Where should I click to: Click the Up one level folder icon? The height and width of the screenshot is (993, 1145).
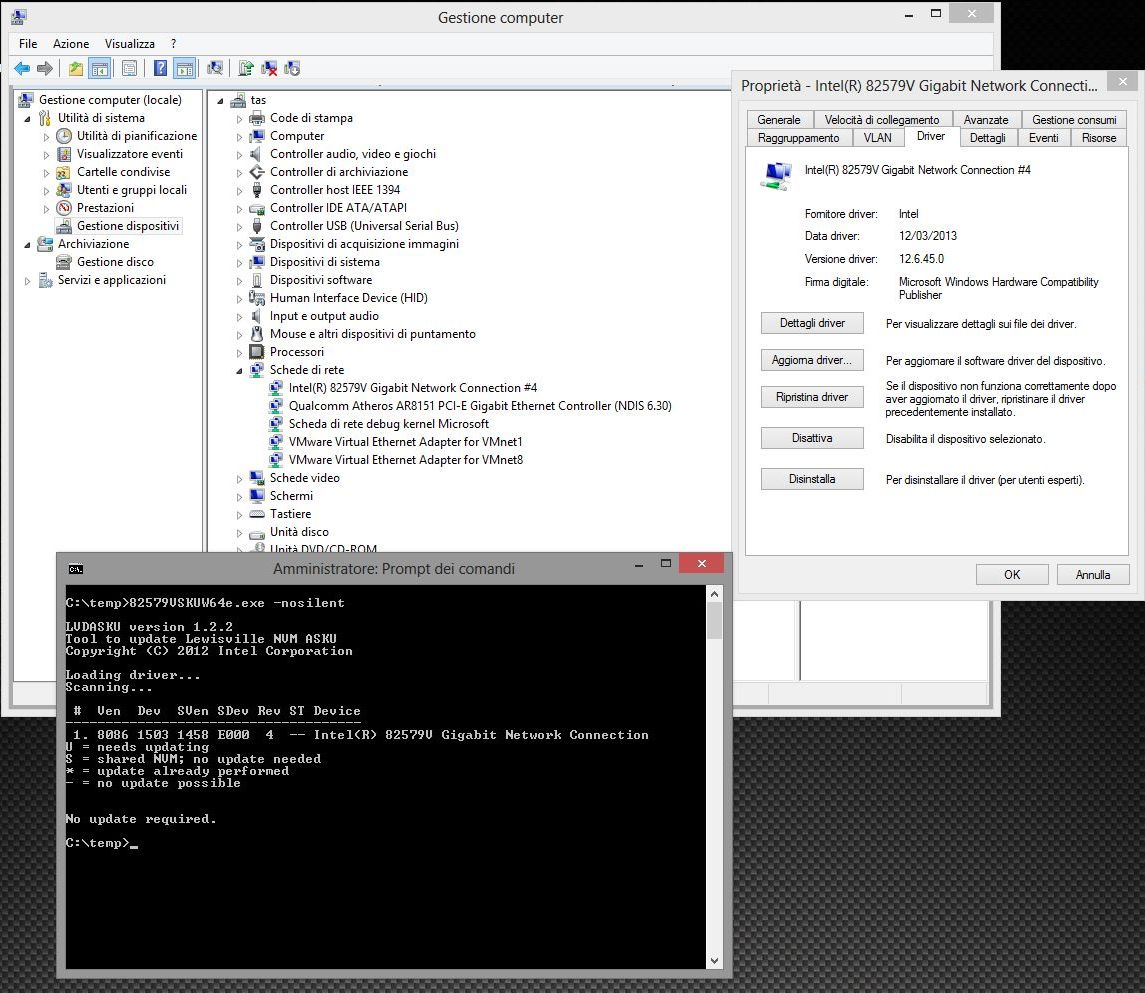75,69
